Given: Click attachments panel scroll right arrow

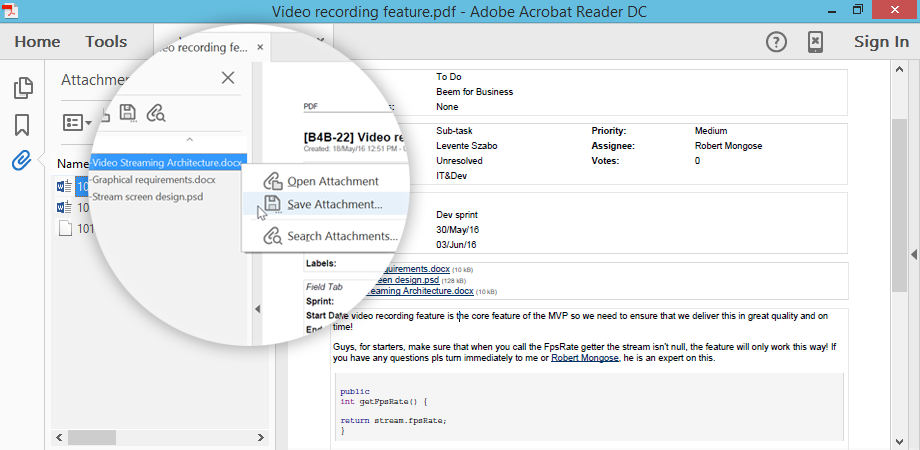Looking at the screenshot, I should [x=261, y=438].
